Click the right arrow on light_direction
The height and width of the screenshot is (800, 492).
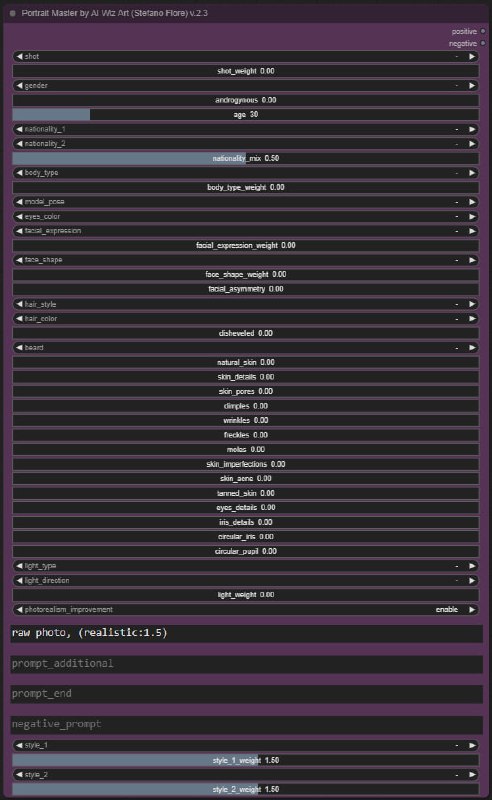(472, 580)
